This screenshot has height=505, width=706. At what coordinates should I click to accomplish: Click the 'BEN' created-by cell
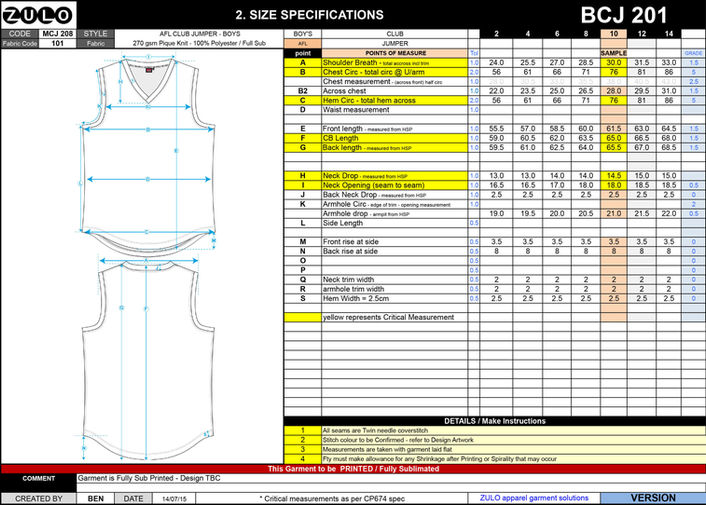pos(95,499)
